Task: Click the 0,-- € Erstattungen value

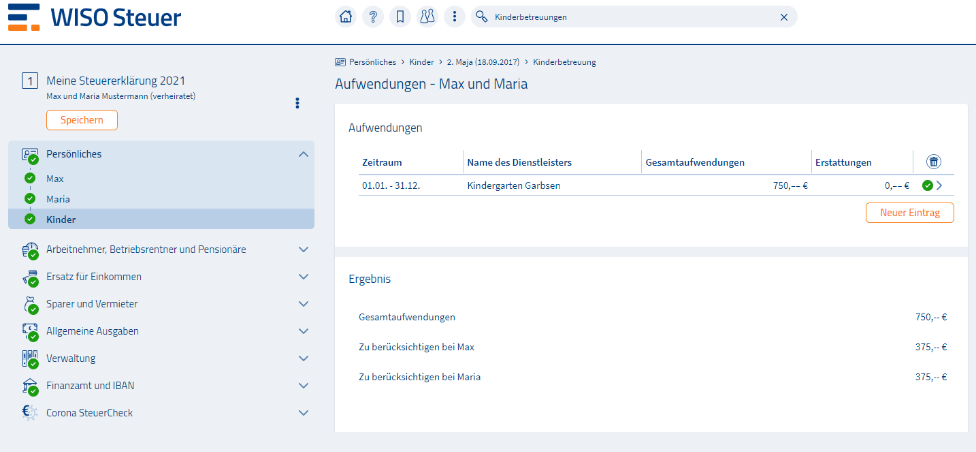Action: pyautogui.click(x=897, y=186)
